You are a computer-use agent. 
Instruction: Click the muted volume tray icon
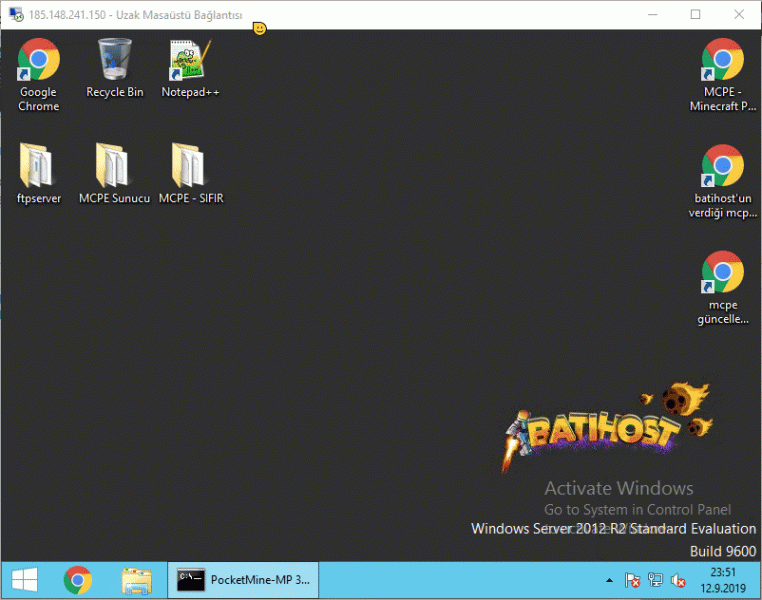point(678,580)
